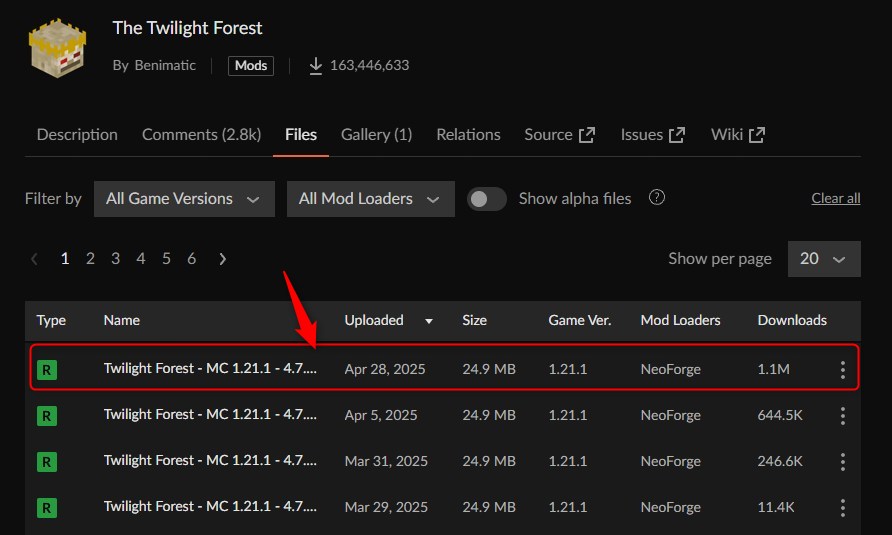Viewport: 892px width, 535px height.
Task: Click the release R badge for Apr 28, 2025 file
Action: [x=47, y=370]
